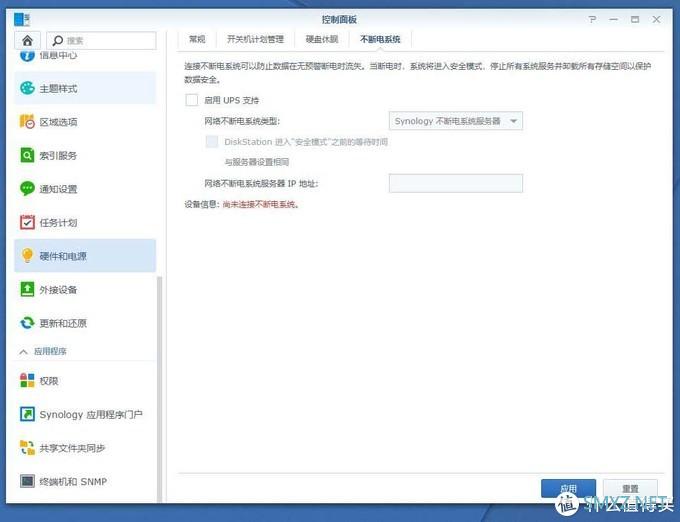Open 索引服务 indexing service
Image resolution: width=680 pixels, height=522 pixels.
coord(58,156)
